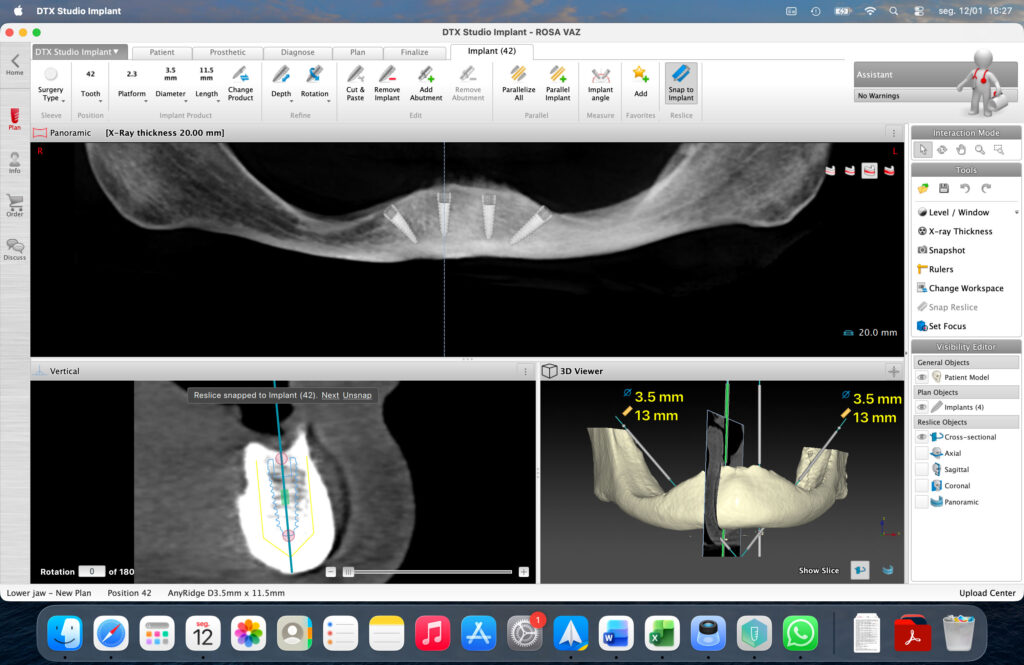Toggle visibility of Implants (4)
Image resolution: width=1024 pixels, height=665 pixels.
coord(922,407)
